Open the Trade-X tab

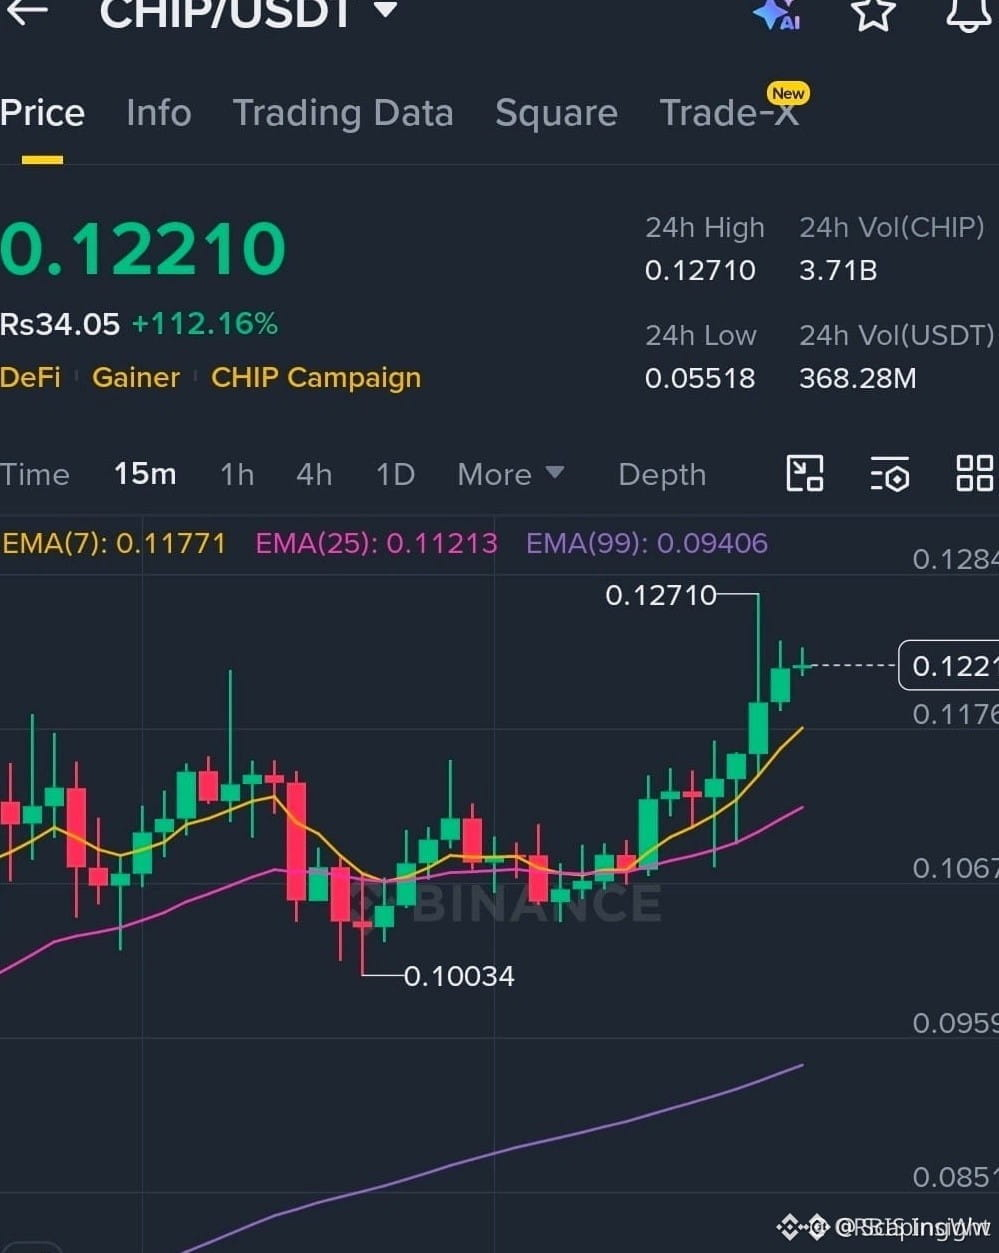pyautogui.click(x=729, y=113)
